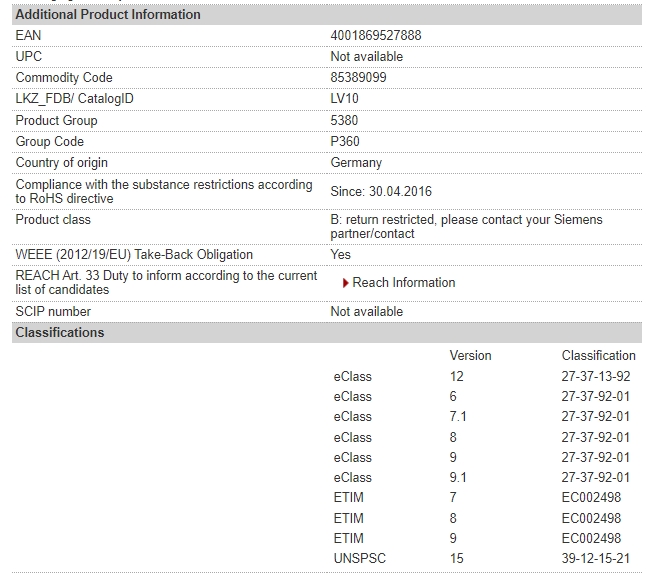Viewport: 655px width, 577px height.
Task: Select the UNSPSC classification 39-12-15-21
Action: click(596, 559)
